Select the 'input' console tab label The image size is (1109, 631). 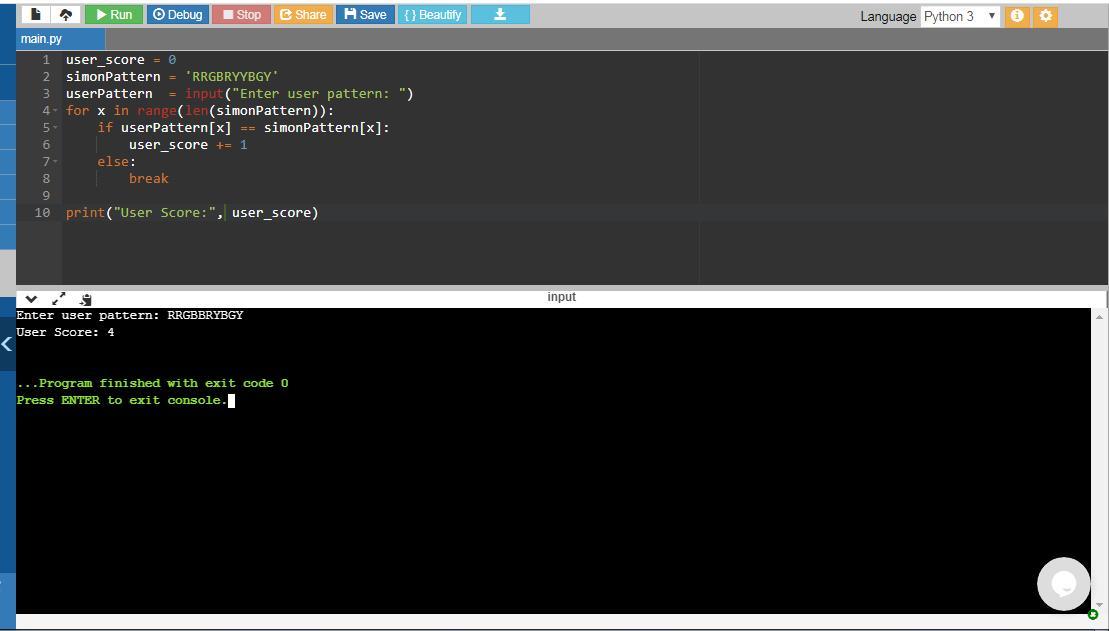[562, 297]
